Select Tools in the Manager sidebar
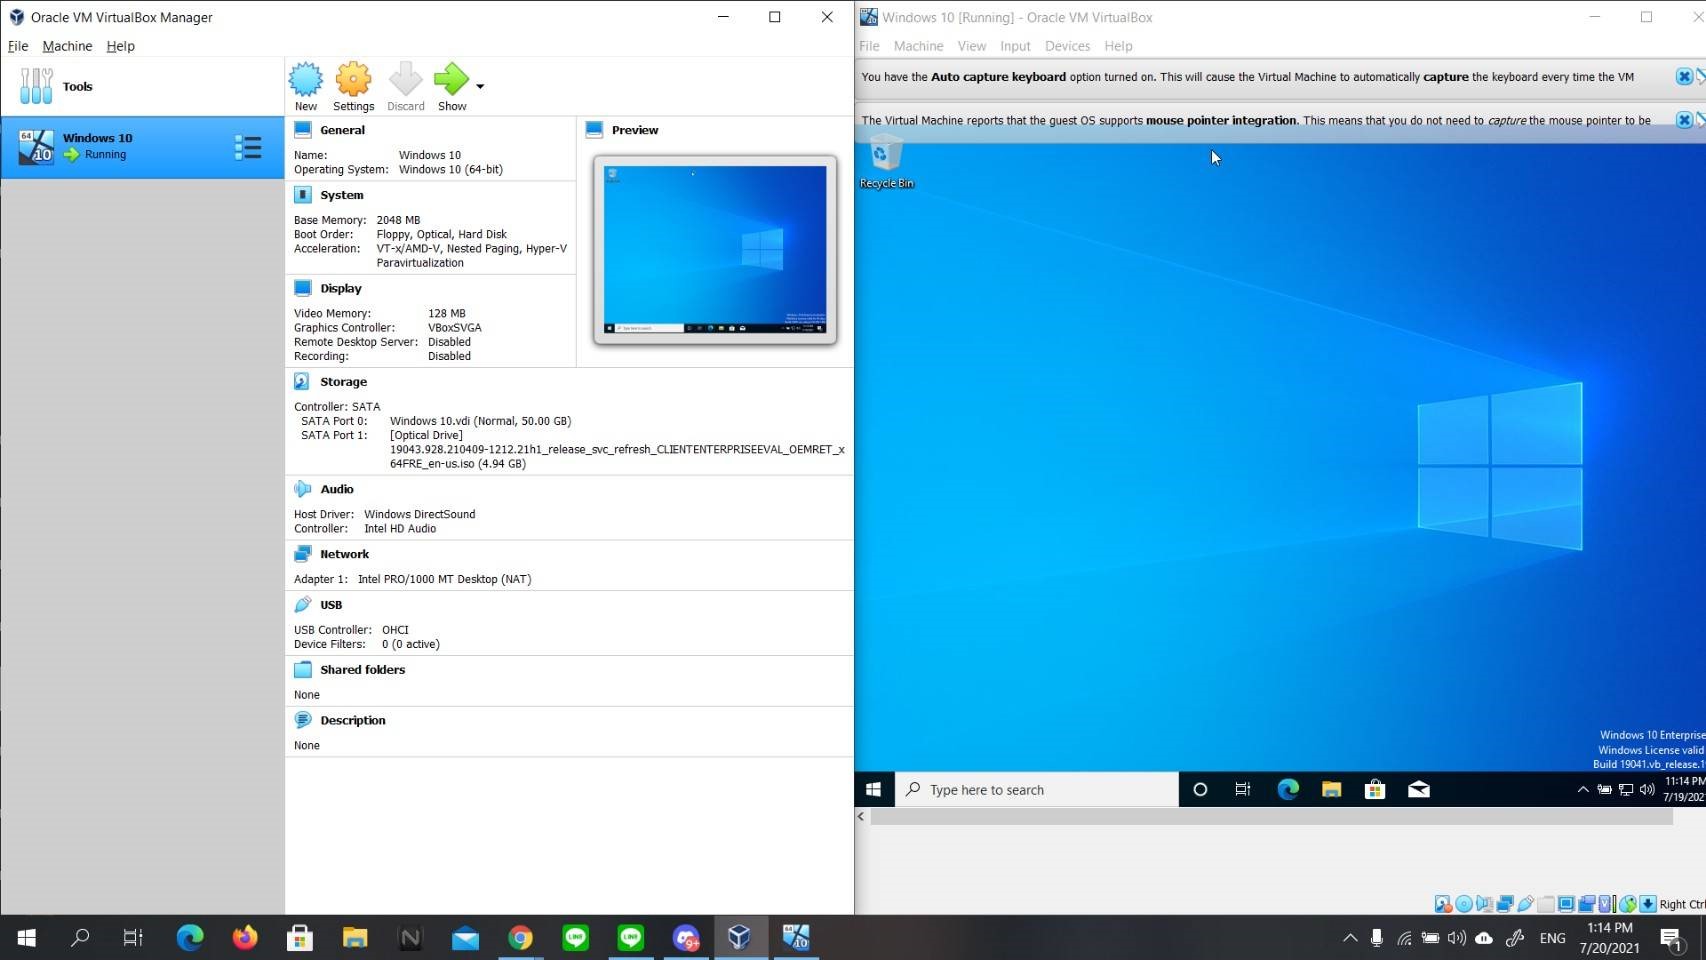This screenshot has width=1706, height=960. click(142, 86)
